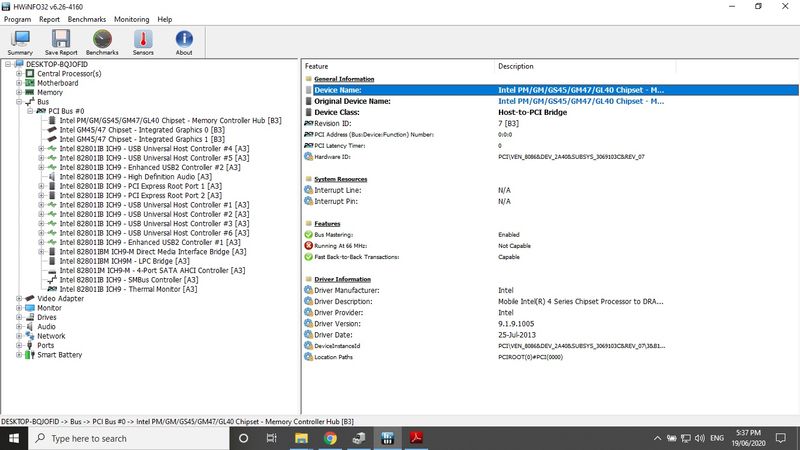Select the Motherboard icon in tree

(30, 83)
